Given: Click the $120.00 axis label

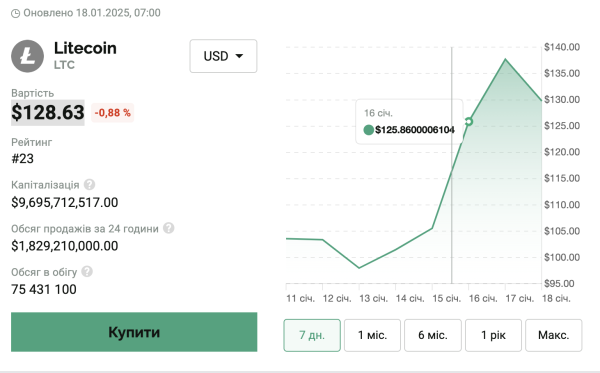Looking at the screenshot, I should click(562, 152).
